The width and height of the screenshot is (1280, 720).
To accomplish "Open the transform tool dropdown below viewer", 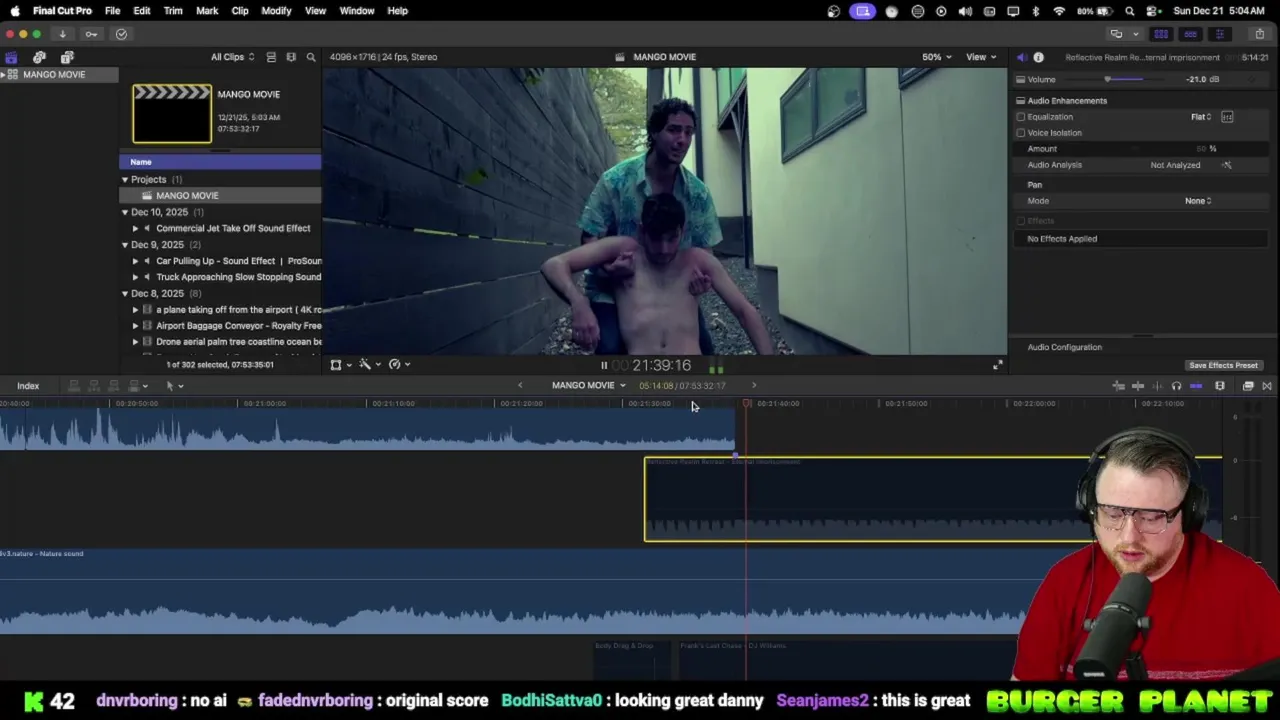I will coord(341,365).
